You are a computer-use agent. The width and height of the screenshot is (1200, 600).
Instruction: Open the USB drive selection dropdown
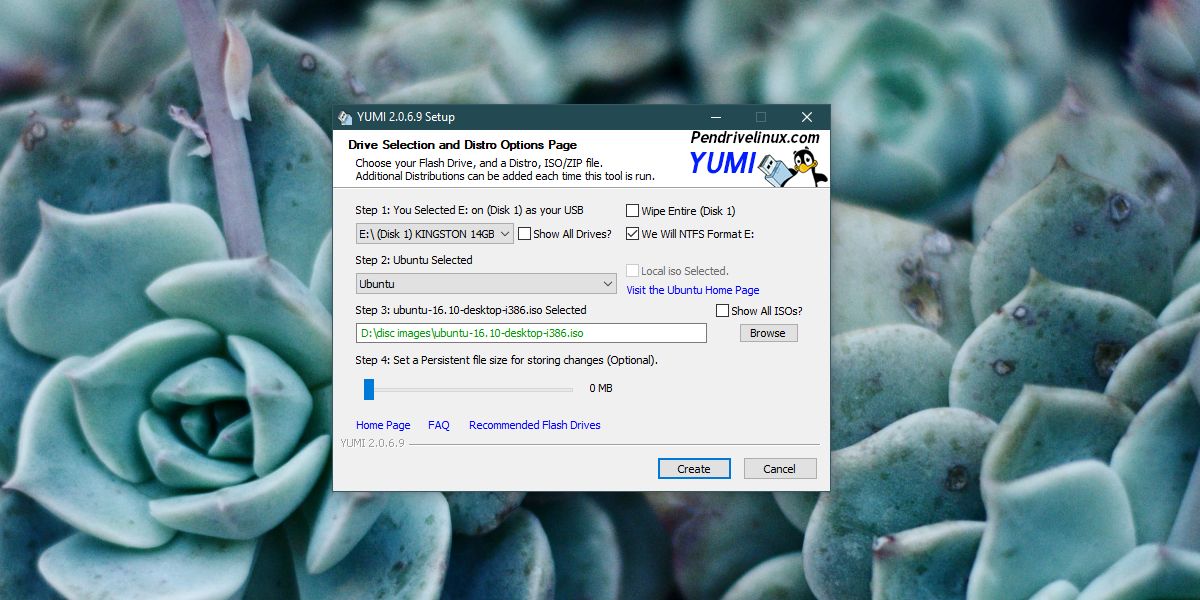[435, 234]
